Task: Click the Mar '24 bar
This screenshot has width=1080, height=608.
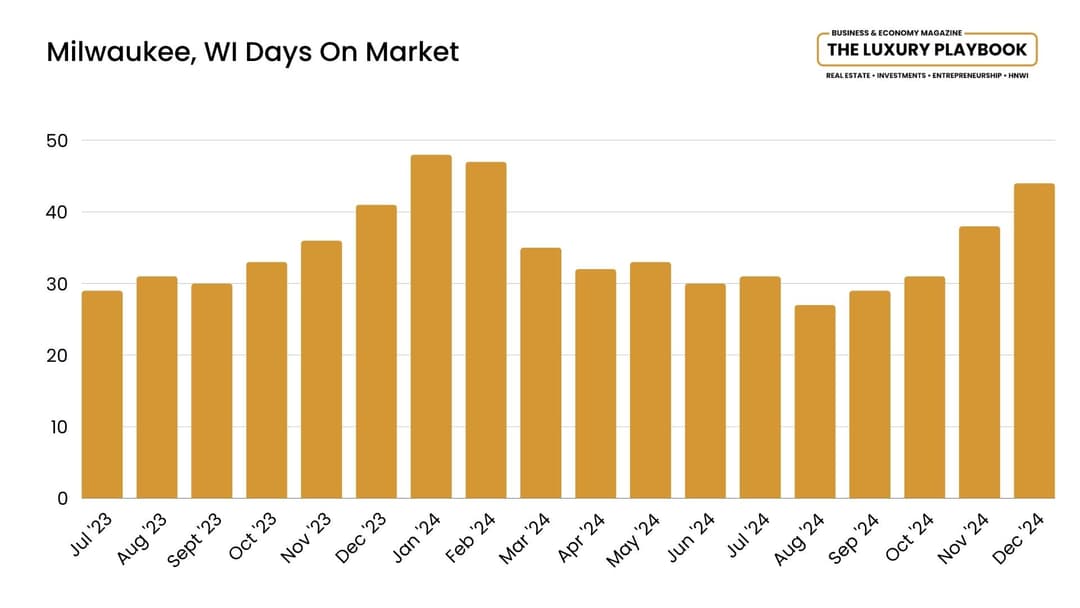Action: click(541, 373)
